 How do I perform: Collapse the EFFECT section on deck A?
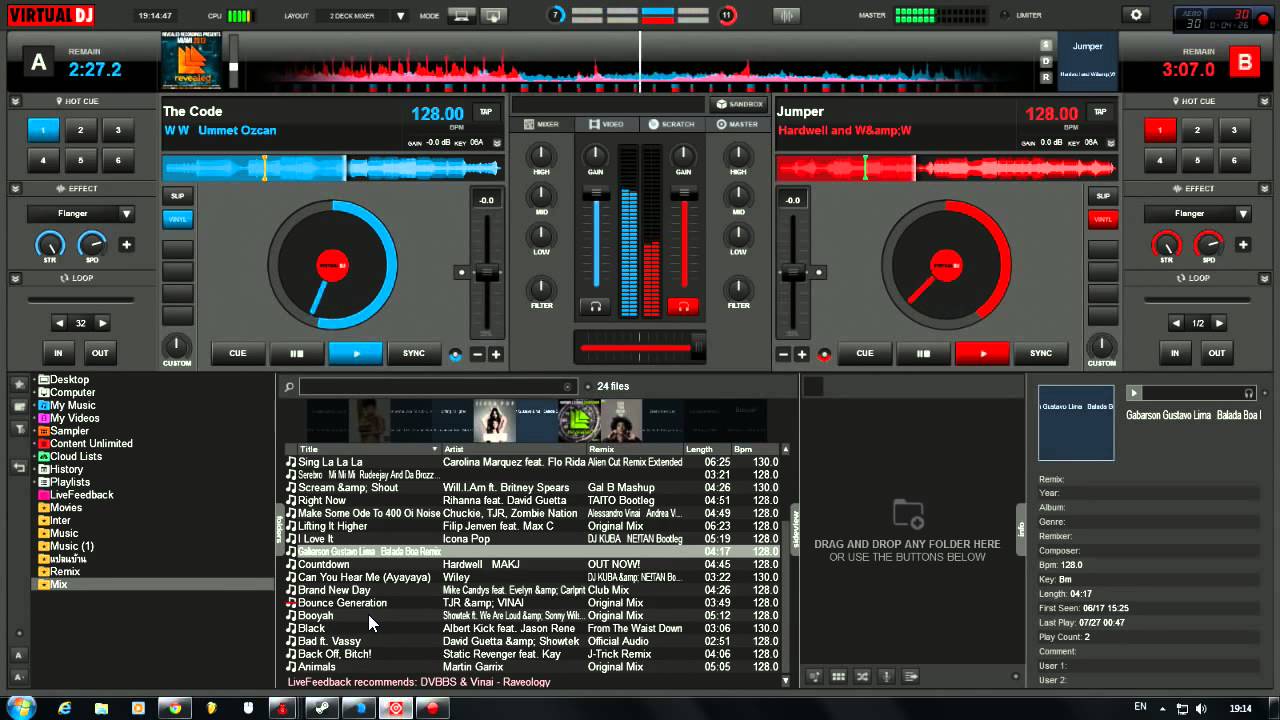point(16,188)
